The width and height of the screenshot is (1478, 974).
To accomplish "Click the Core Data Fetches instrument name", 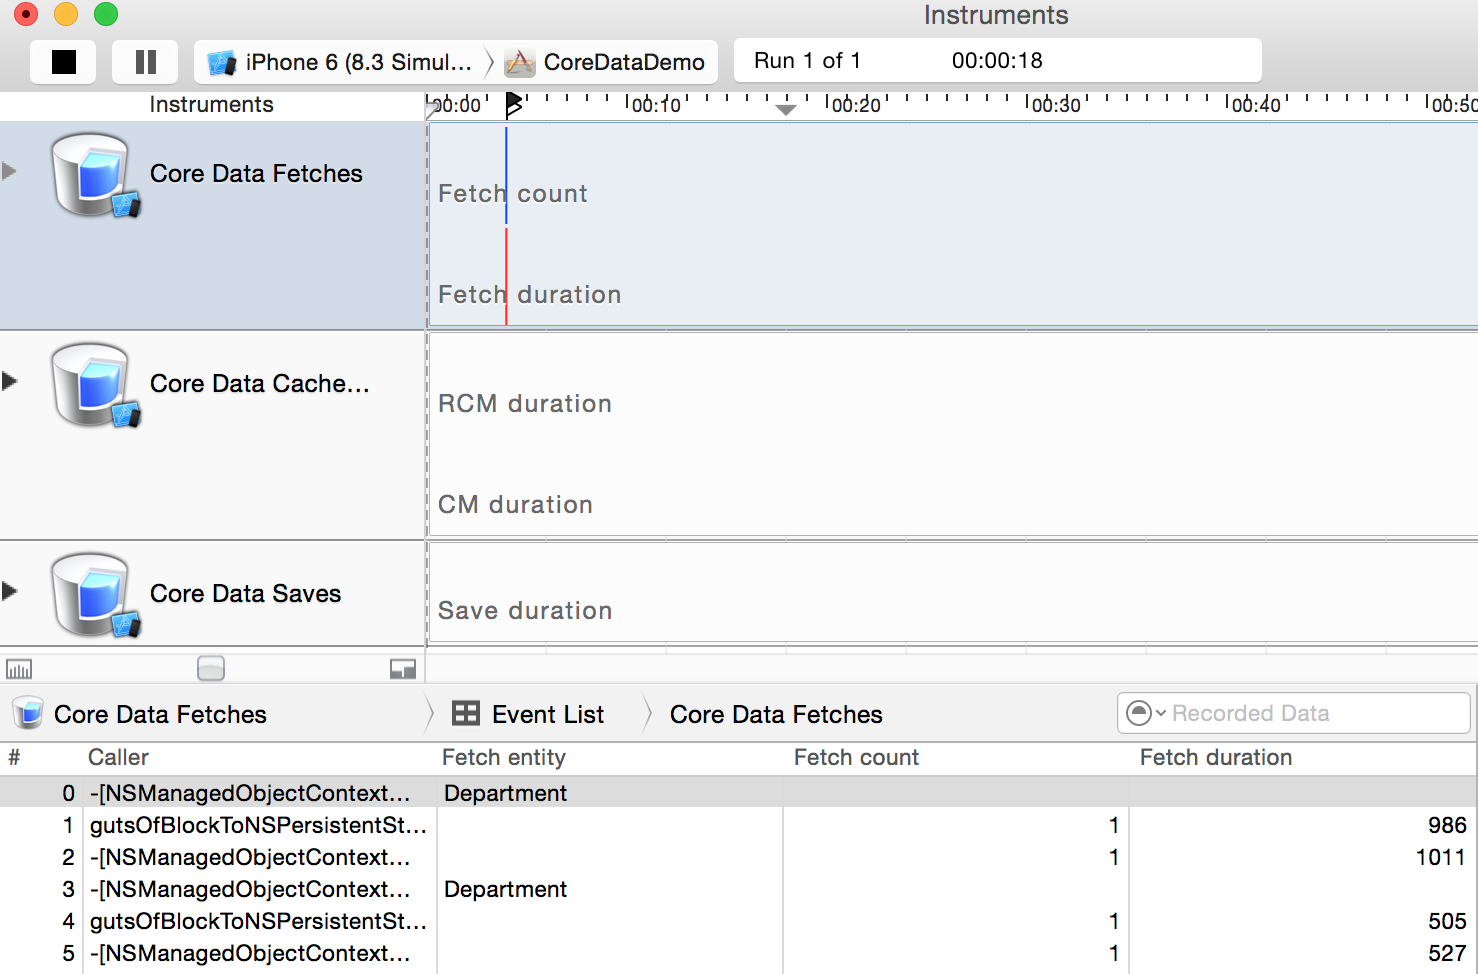I will coord(256,173).
